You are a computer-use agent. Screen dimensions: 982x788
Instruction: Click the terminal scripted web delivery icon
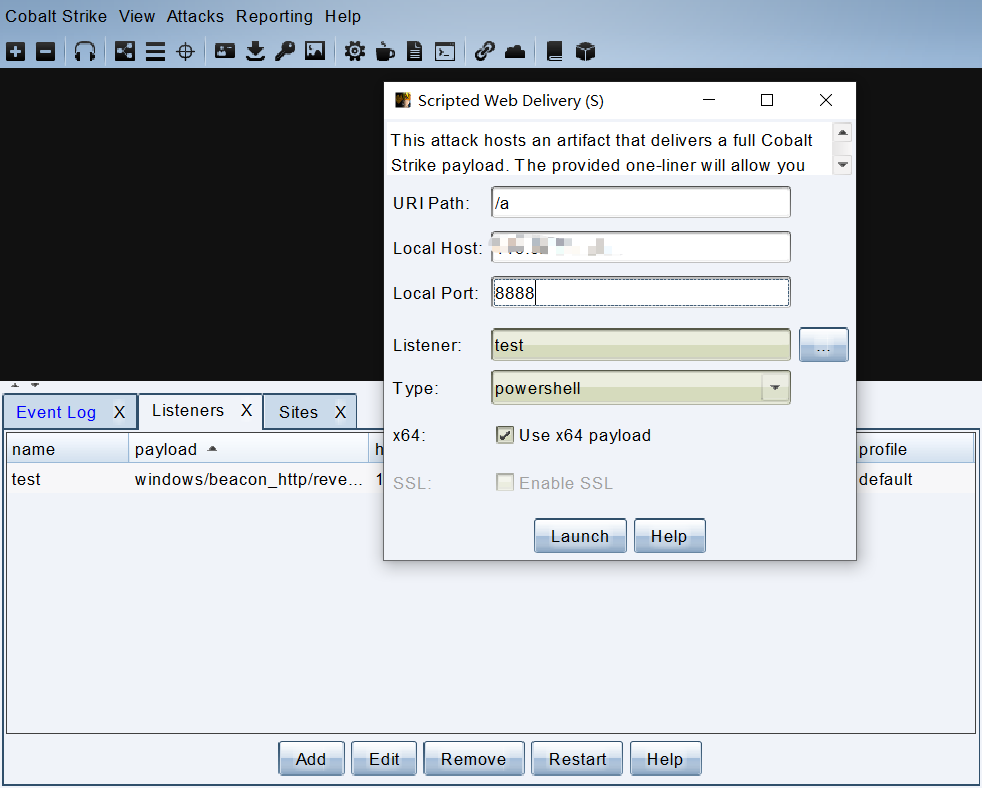coord(445,51)
